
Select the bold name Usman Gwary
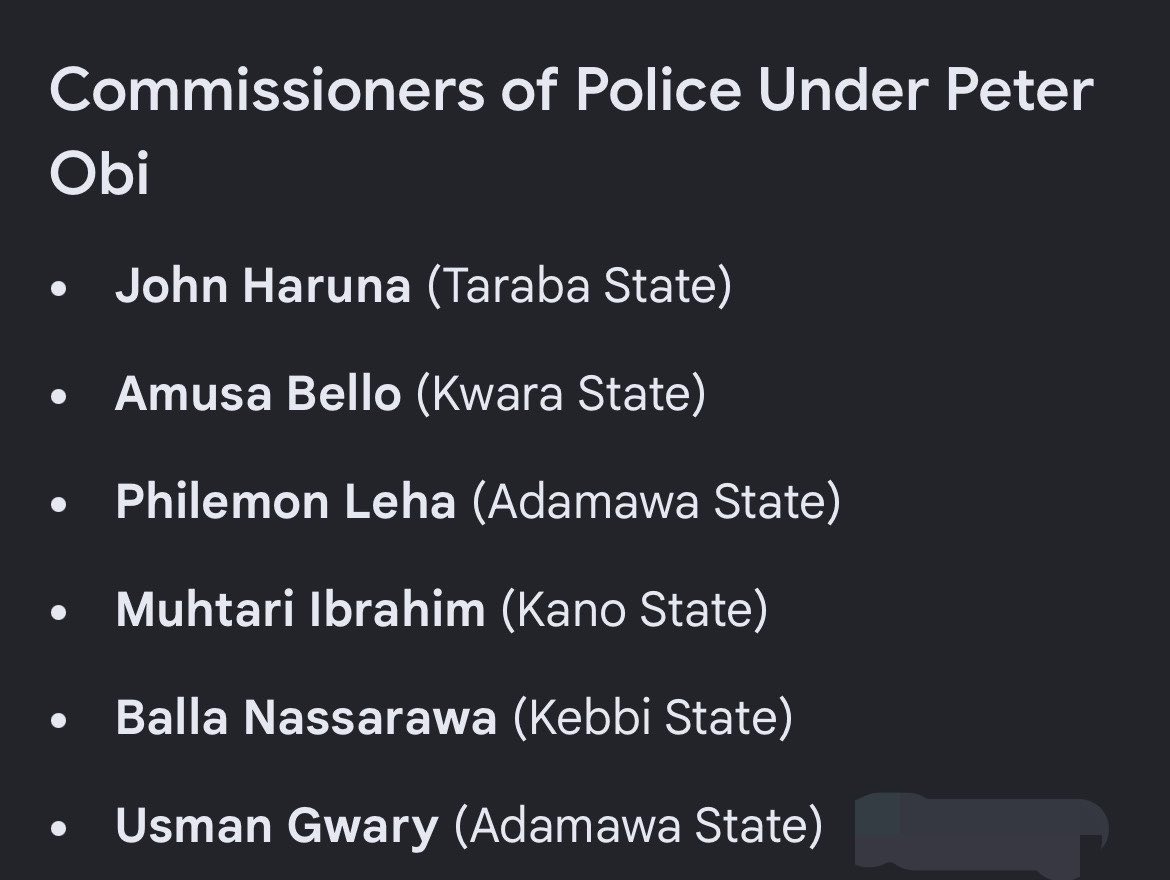pyautogui.click(x=277, y=826)
